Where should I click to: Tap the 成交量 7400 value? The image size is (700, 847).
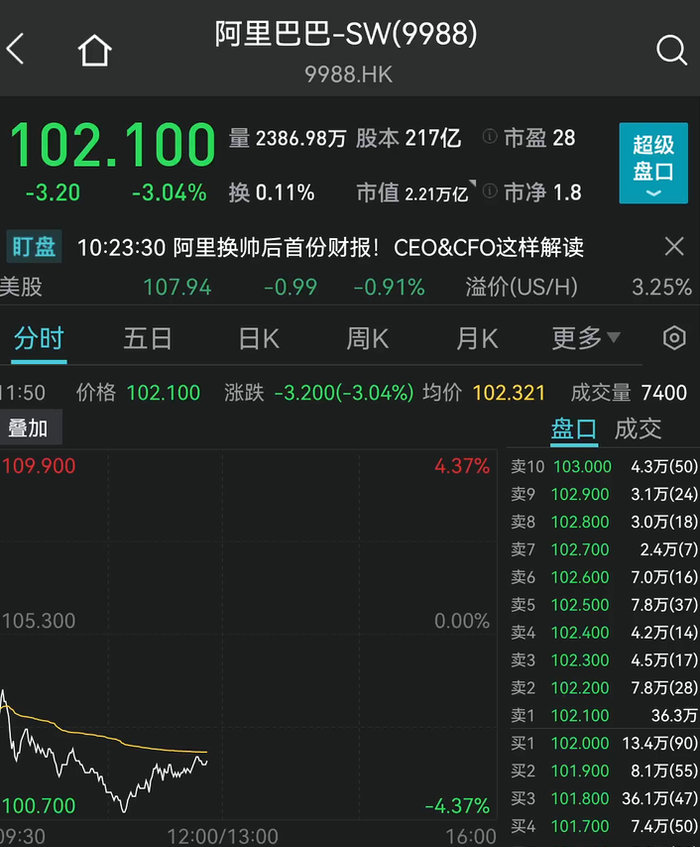tap(664, 393)
